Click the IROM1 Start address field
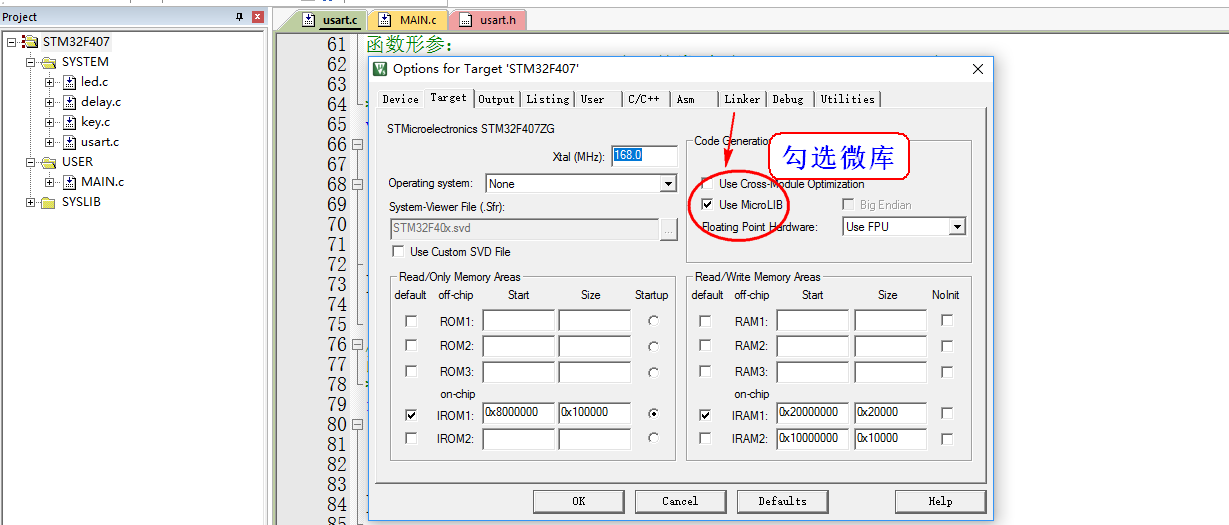Image resolution: width=1229 pixels, height=525 pixels. point(518,413)
